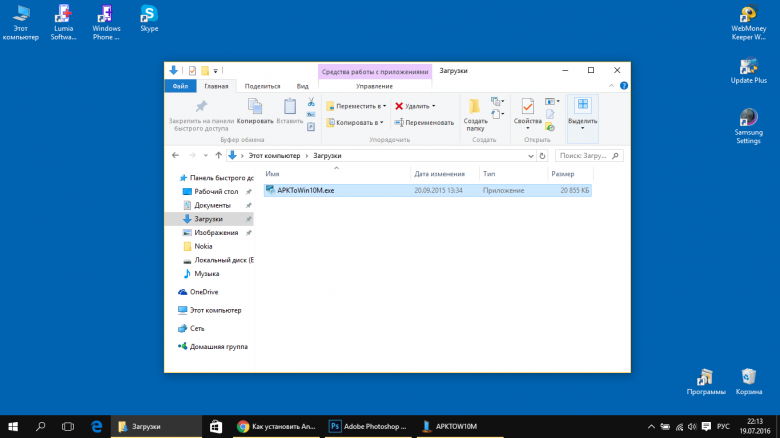Click the Выделить selection grid icon
This screenshot has height=438, width=780.
[583, 105]
